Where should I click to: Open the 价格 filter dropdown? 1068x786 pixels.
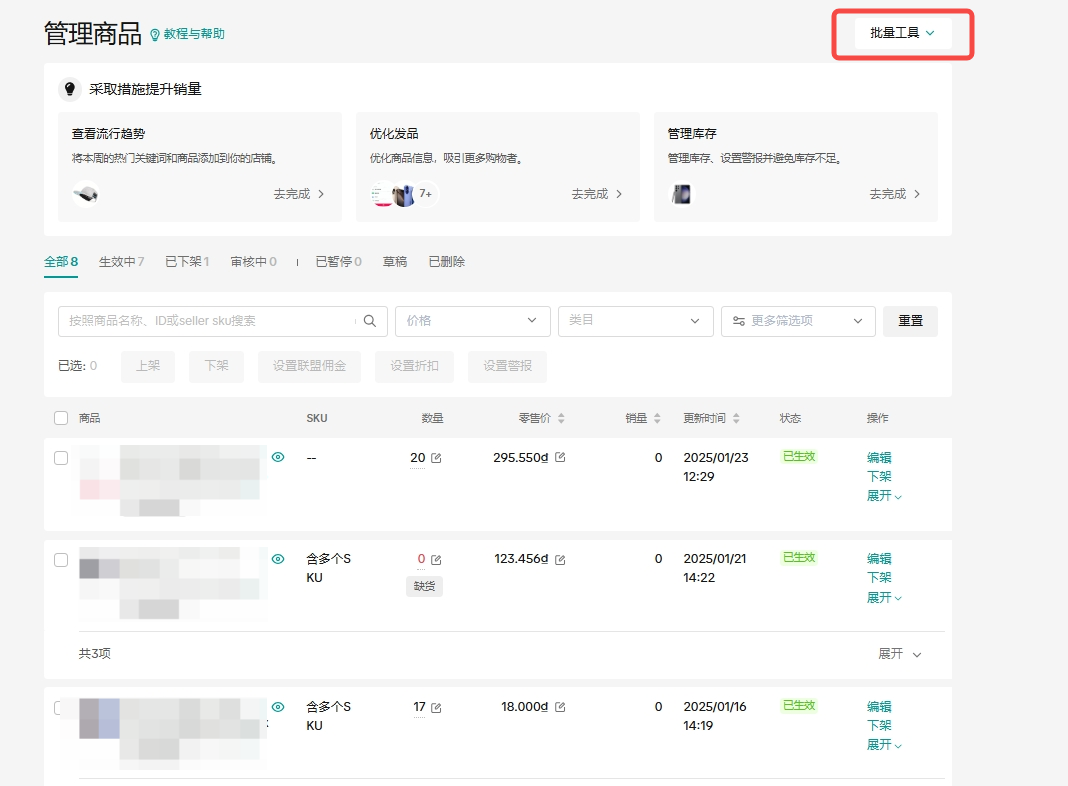pos(472,321)
